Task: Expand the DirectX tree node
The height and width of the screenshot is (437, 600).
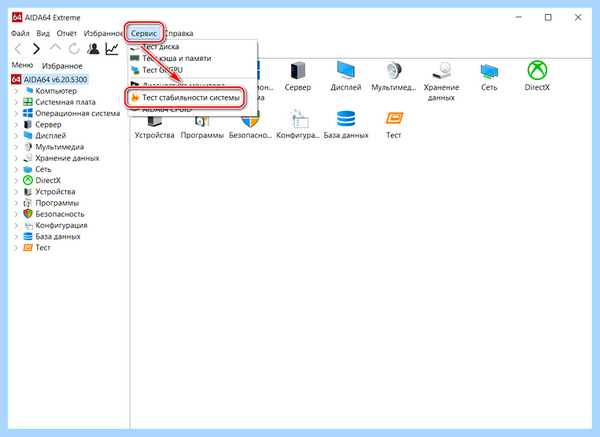Action: (x=16, y=181)
